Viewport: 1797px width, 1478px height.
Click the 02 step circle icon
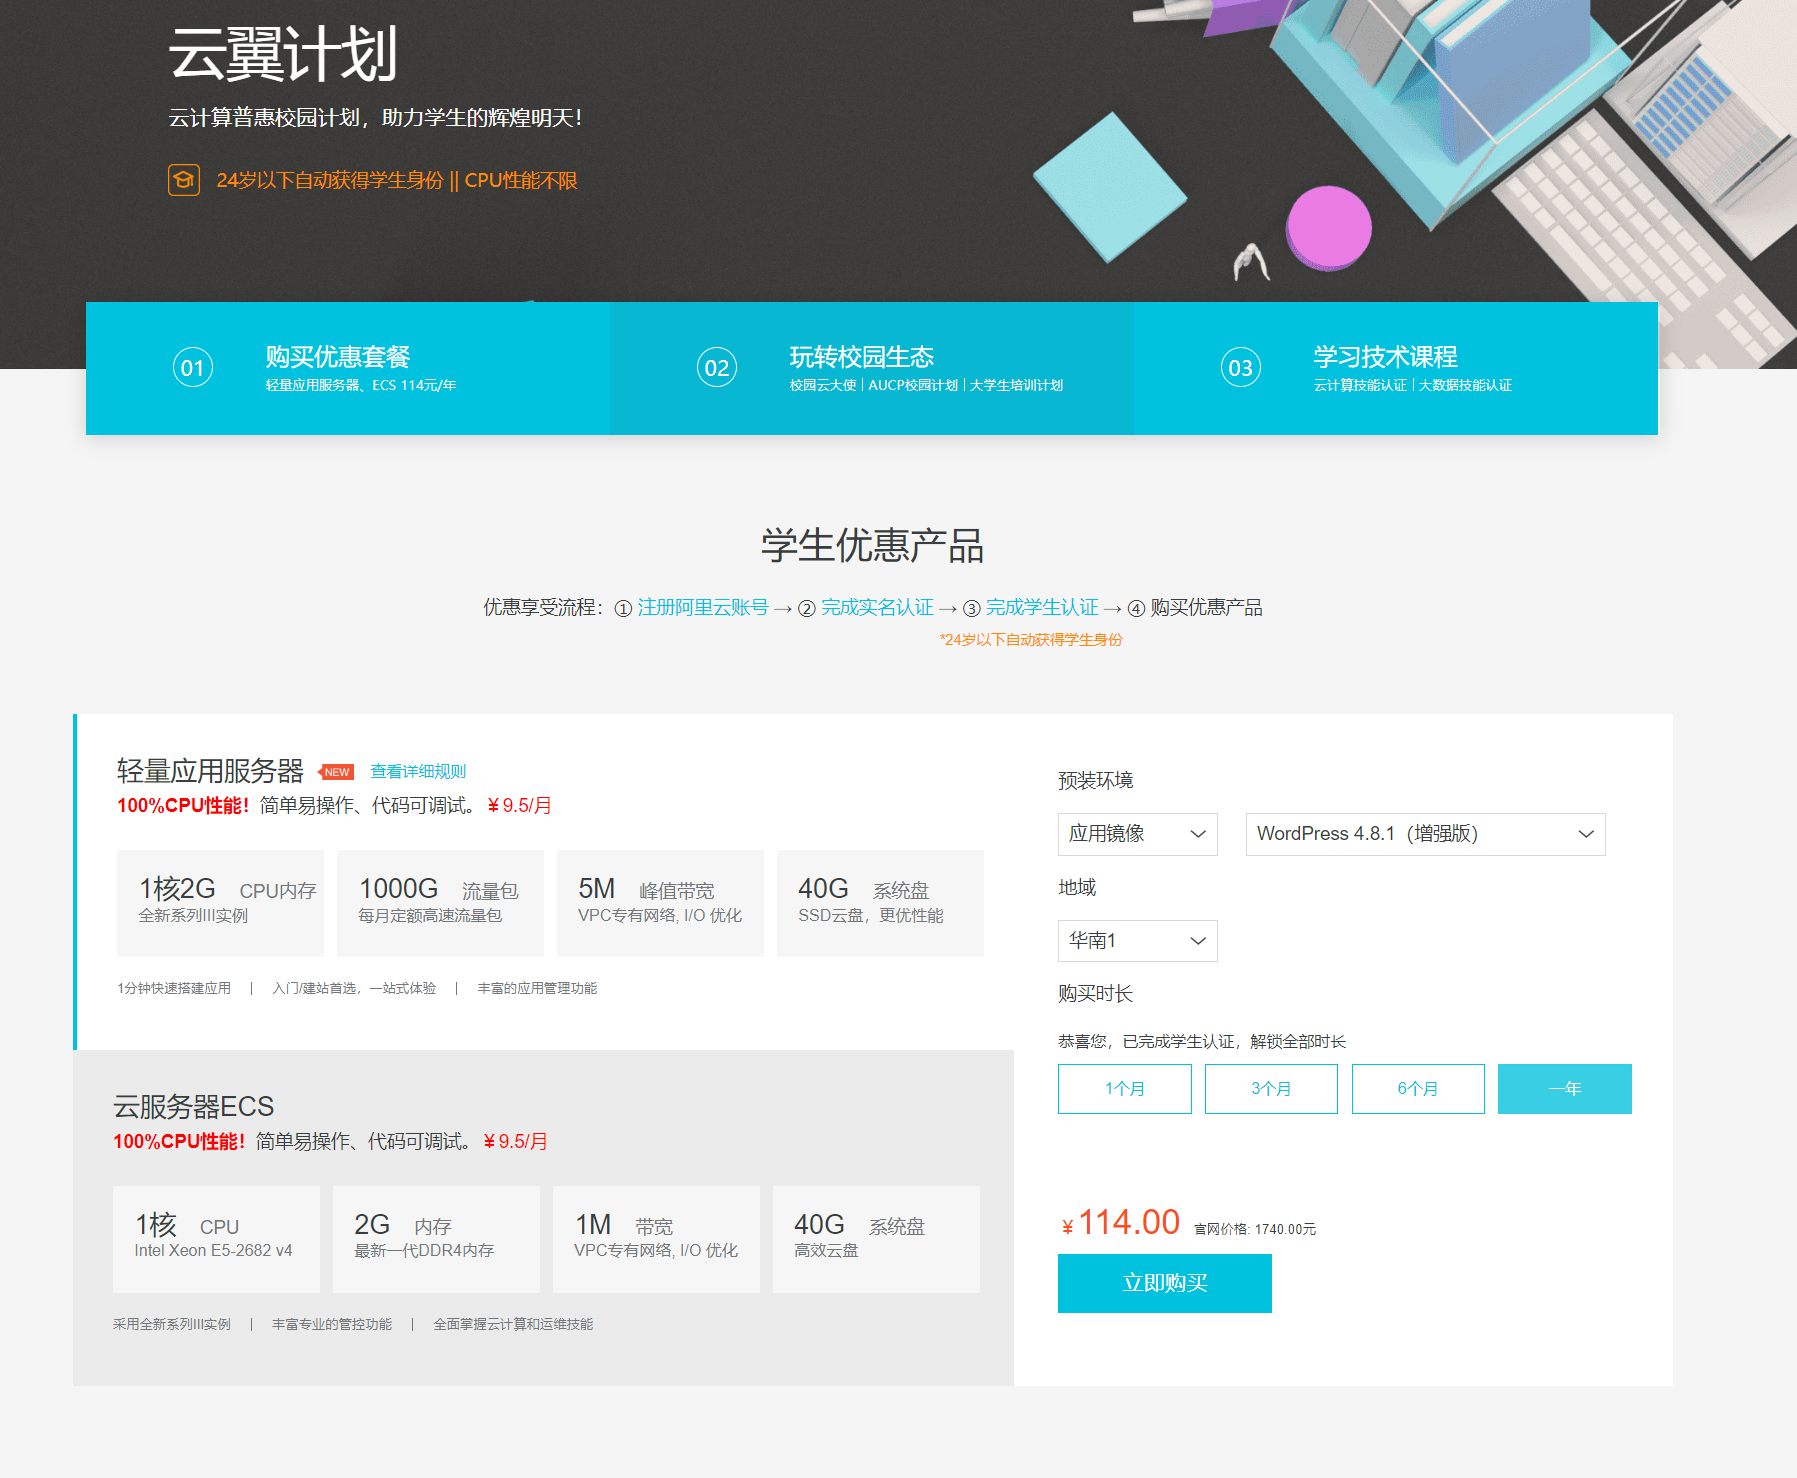tap(717, 368)
